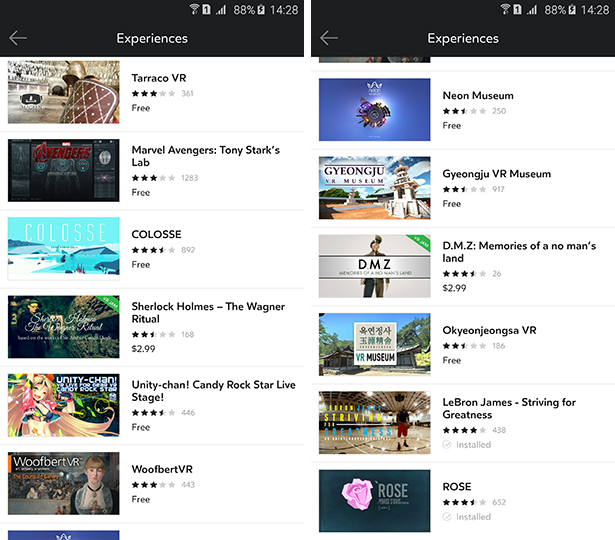Tap the Free label under Neon Museum
Viewport: 615px width, 540px height.
tap(451, 125)
